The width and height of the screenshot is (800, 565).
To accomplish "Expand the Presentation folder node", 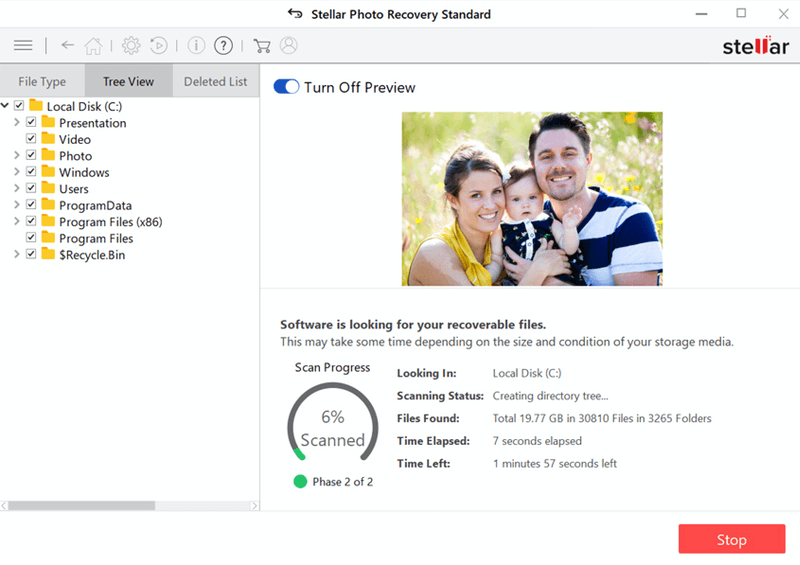I will point(17,122).
